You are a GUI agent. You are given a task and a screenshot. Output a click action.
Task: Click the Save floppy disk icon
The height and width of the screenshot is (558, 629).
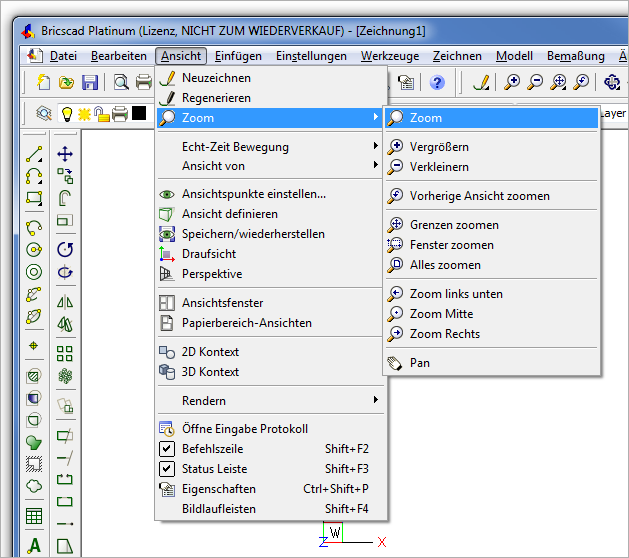(90, 83)
